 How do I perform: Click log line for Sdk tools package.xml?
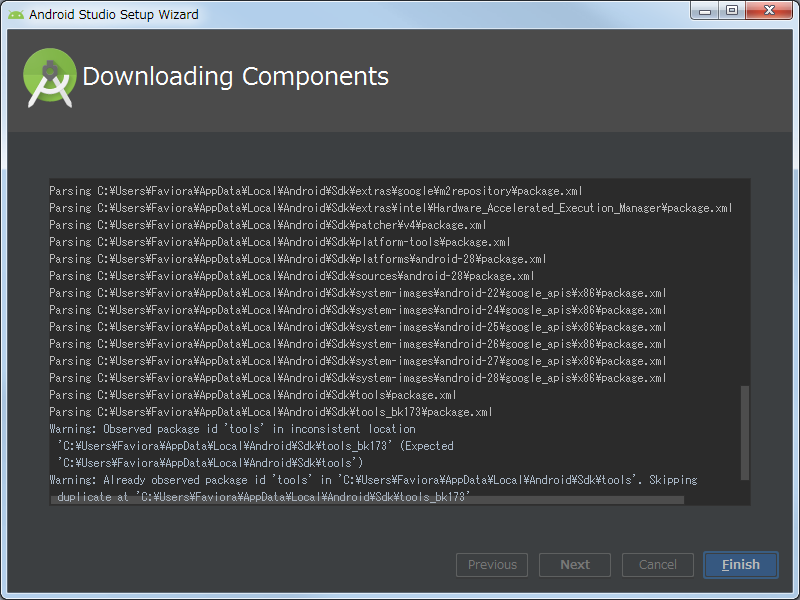coord(253,395)
